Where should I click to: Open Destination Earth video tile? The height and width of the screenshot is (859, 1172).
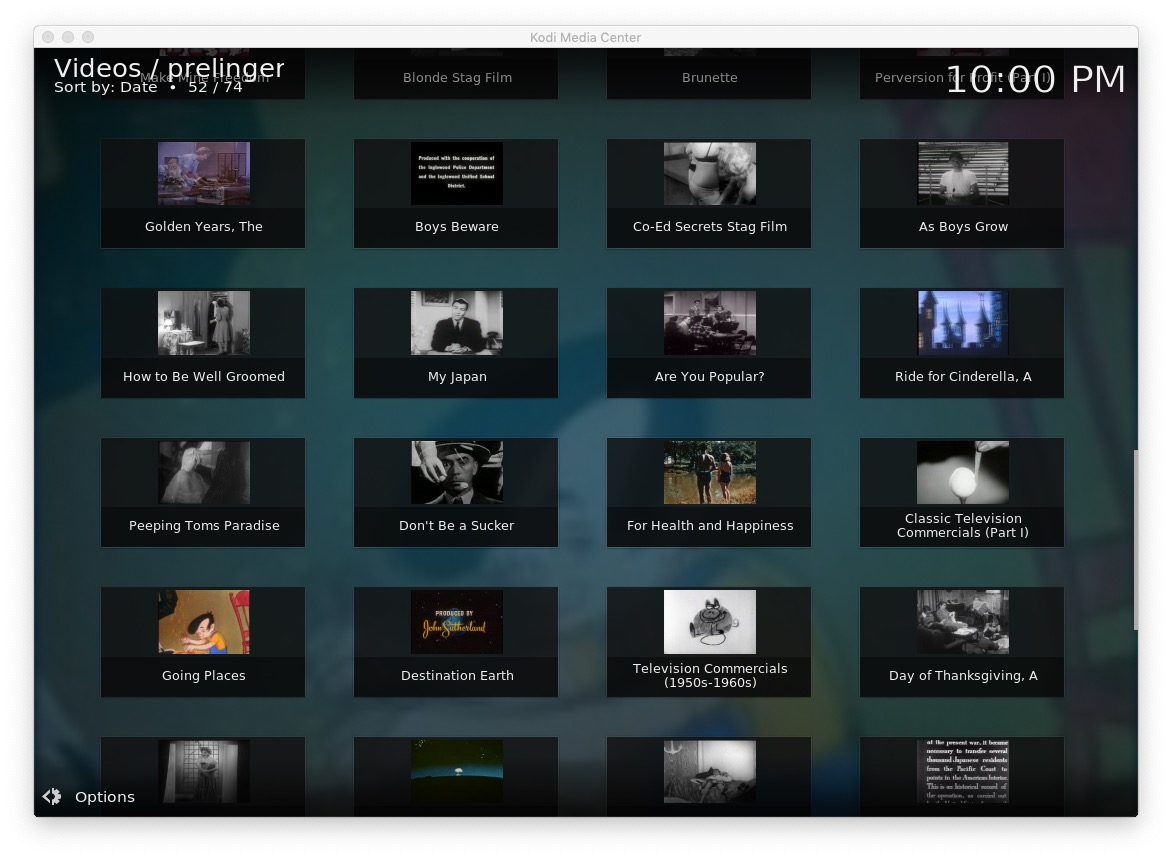456,642
